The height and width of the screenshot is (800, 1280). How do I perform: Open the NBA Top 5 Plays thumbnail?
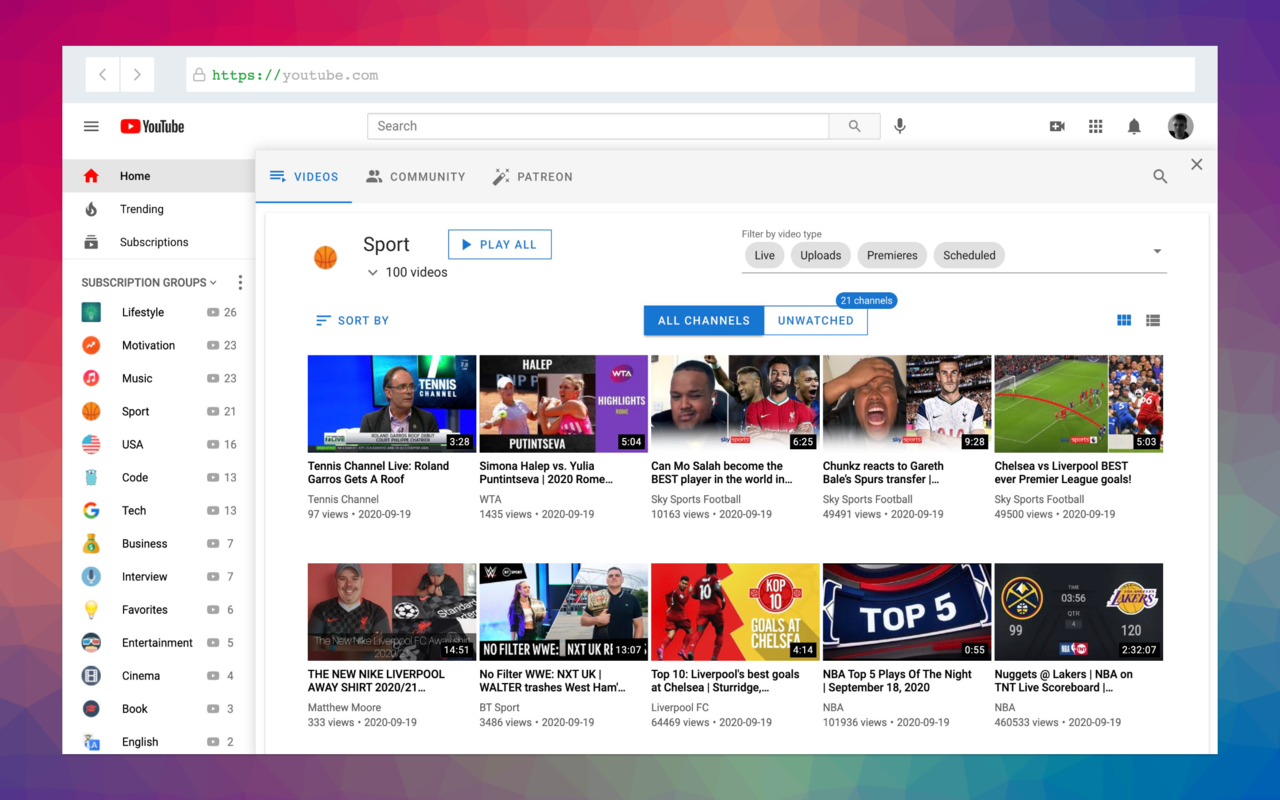[907, 612]
